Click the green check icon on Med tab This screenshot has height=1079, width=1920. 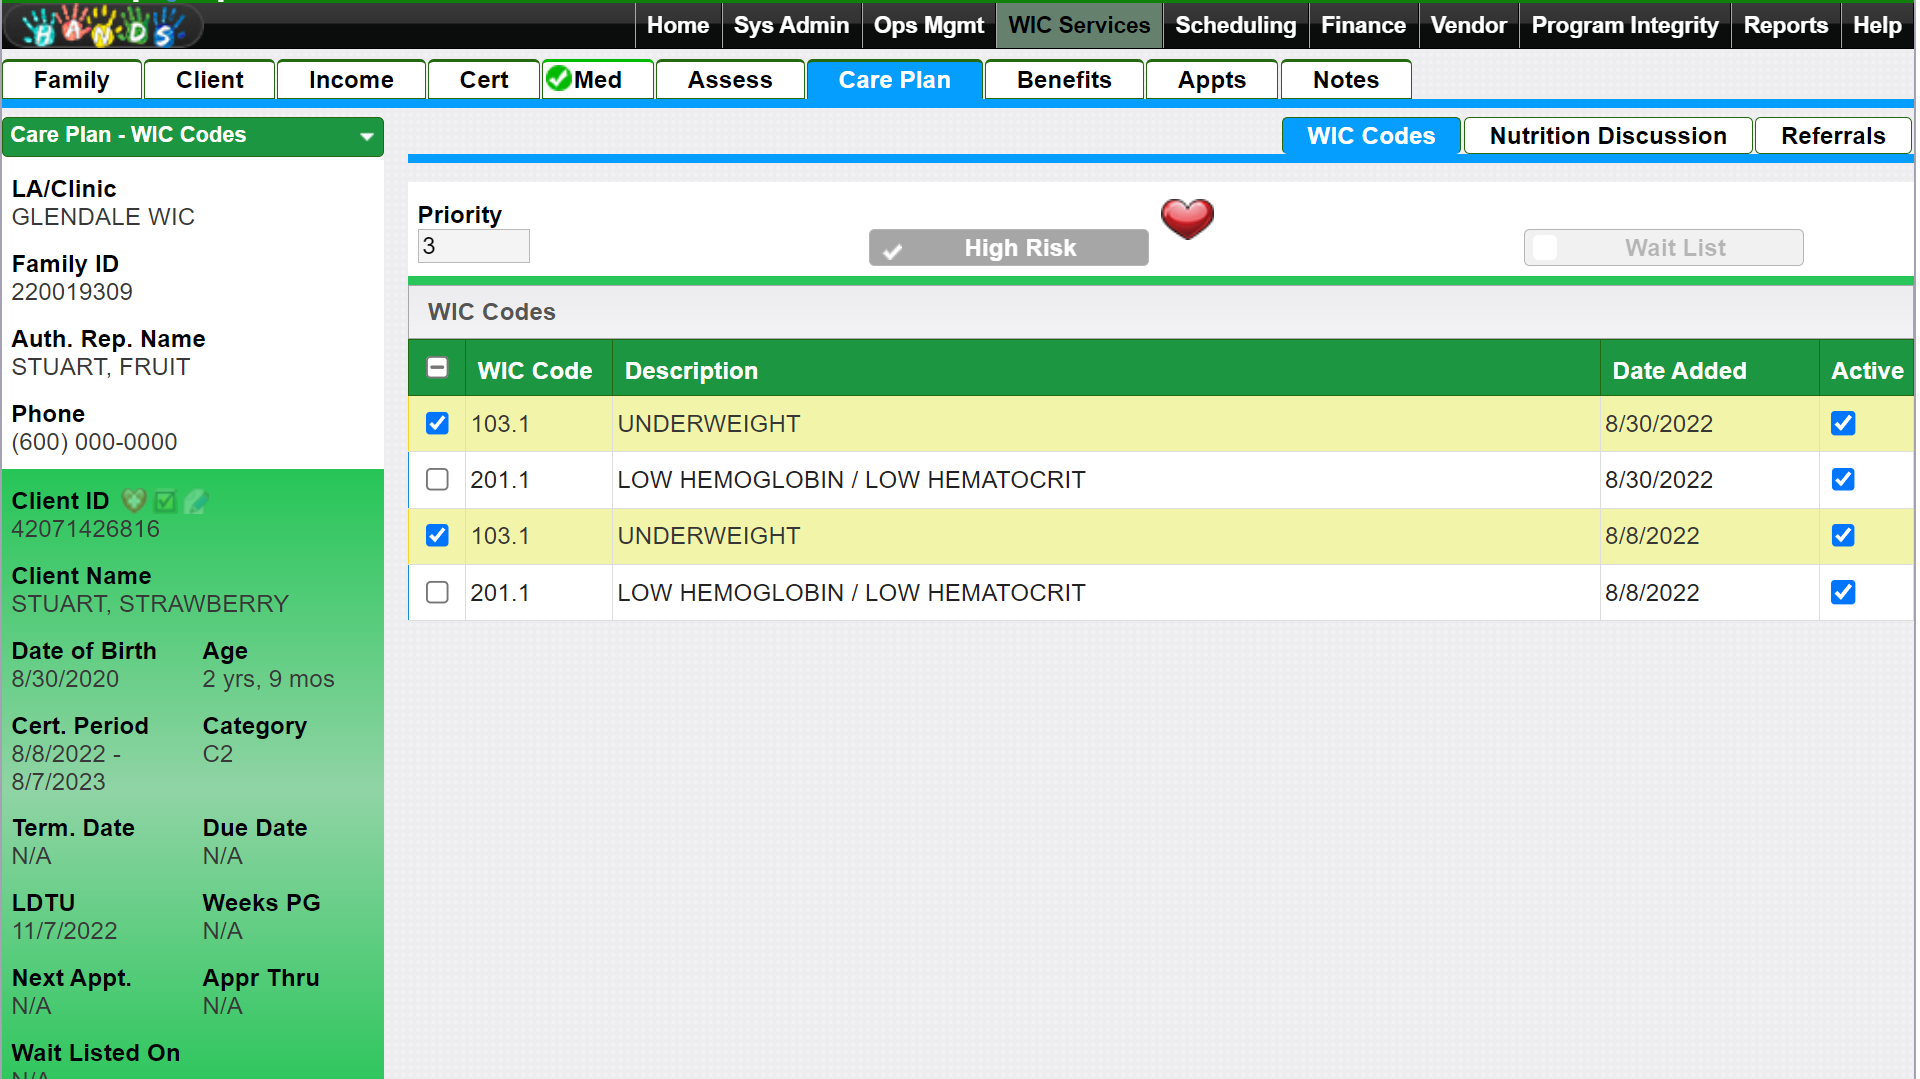point(559,79)
